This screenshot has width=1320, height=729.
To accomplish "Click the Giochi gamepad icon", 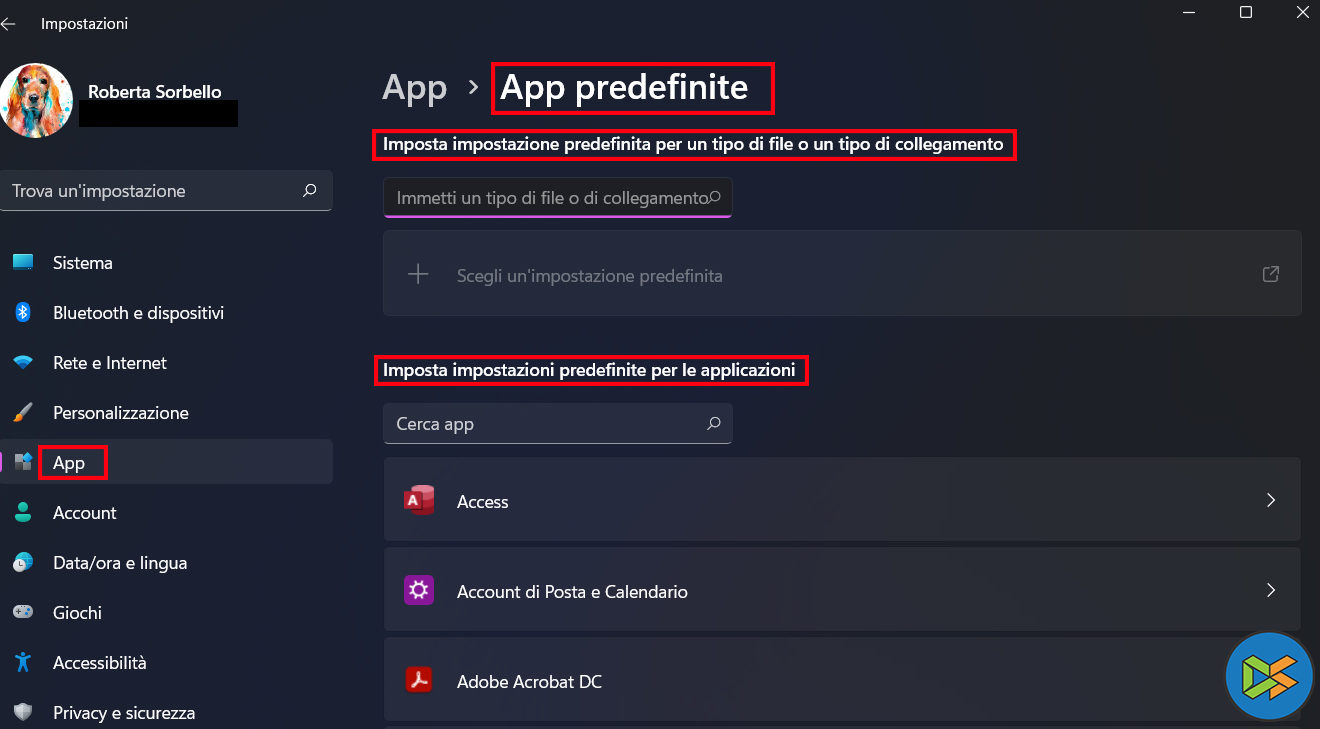I will (23, 612).
